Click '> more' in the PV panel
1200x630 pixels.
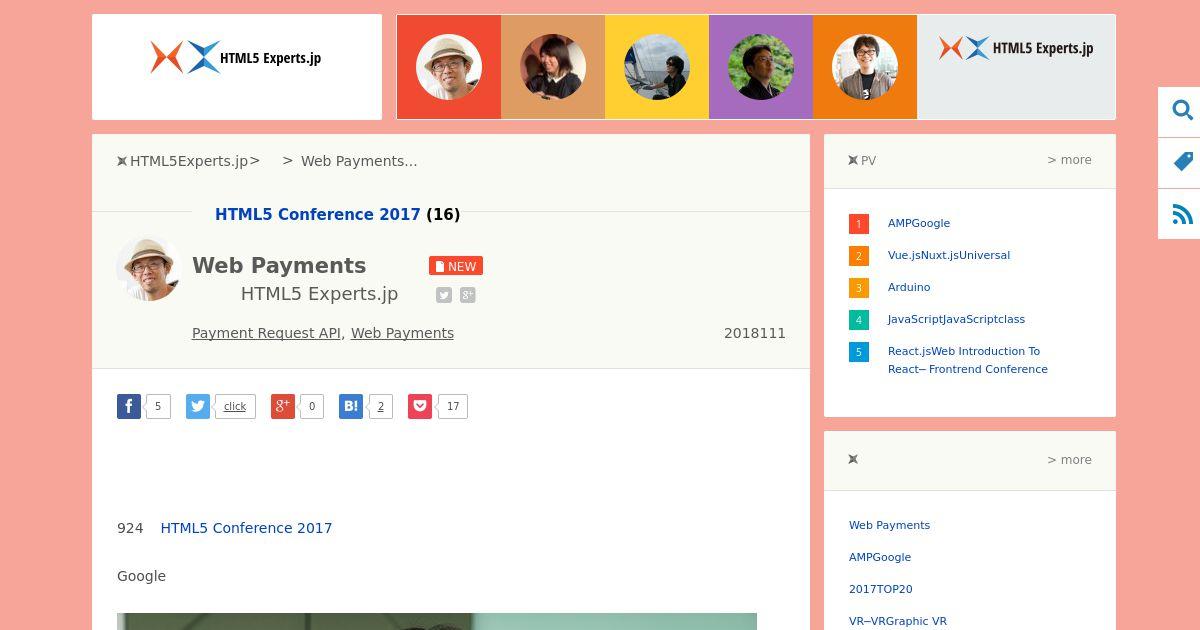coord(1069,160)
